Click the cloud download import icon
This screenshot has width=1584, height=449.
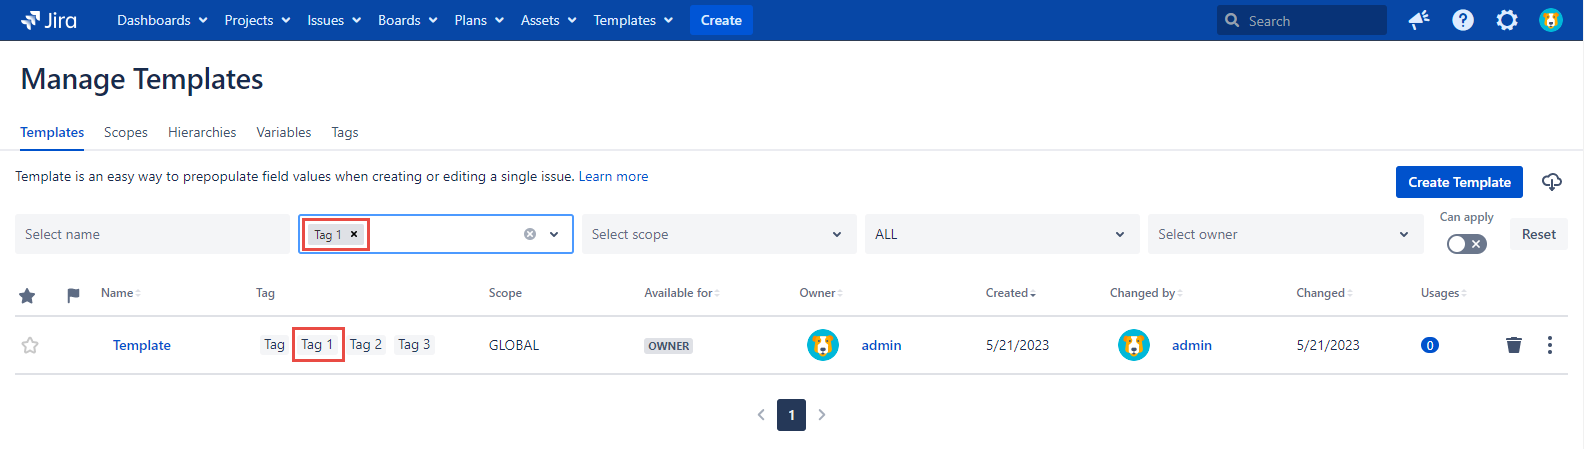(1552, 182)
